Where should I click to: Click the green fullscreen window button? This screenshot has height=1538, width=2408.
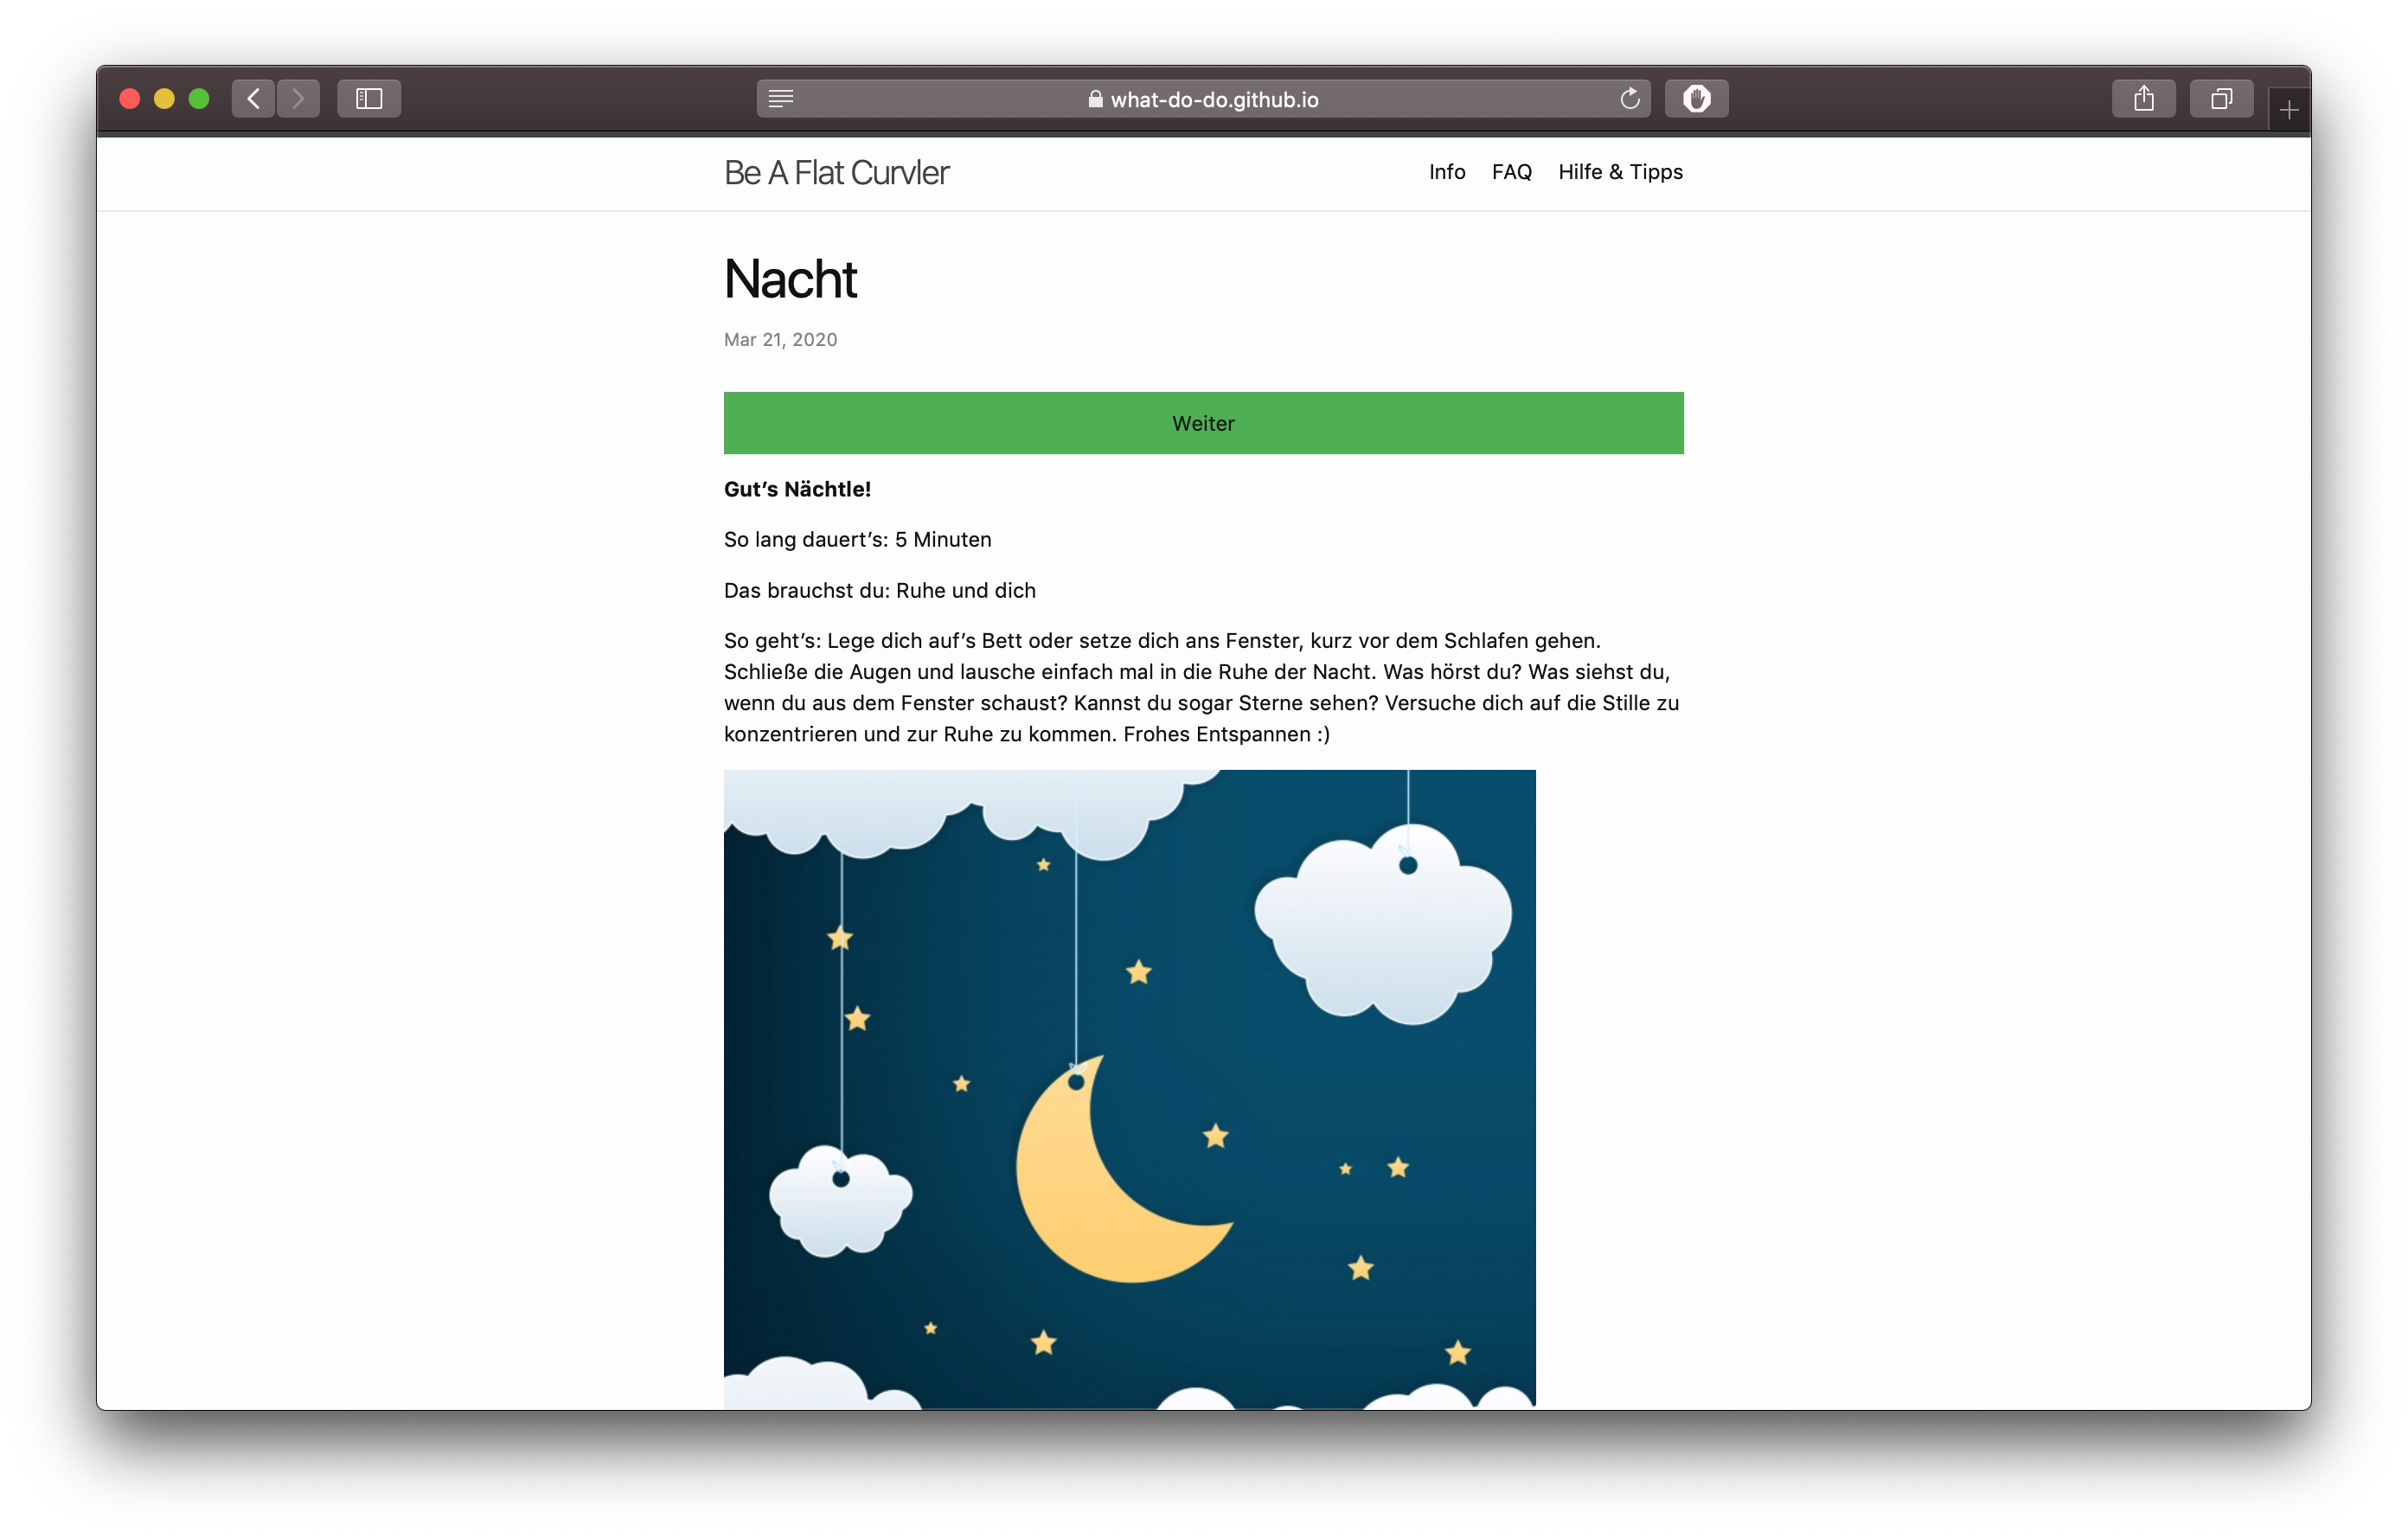point(199,98)
